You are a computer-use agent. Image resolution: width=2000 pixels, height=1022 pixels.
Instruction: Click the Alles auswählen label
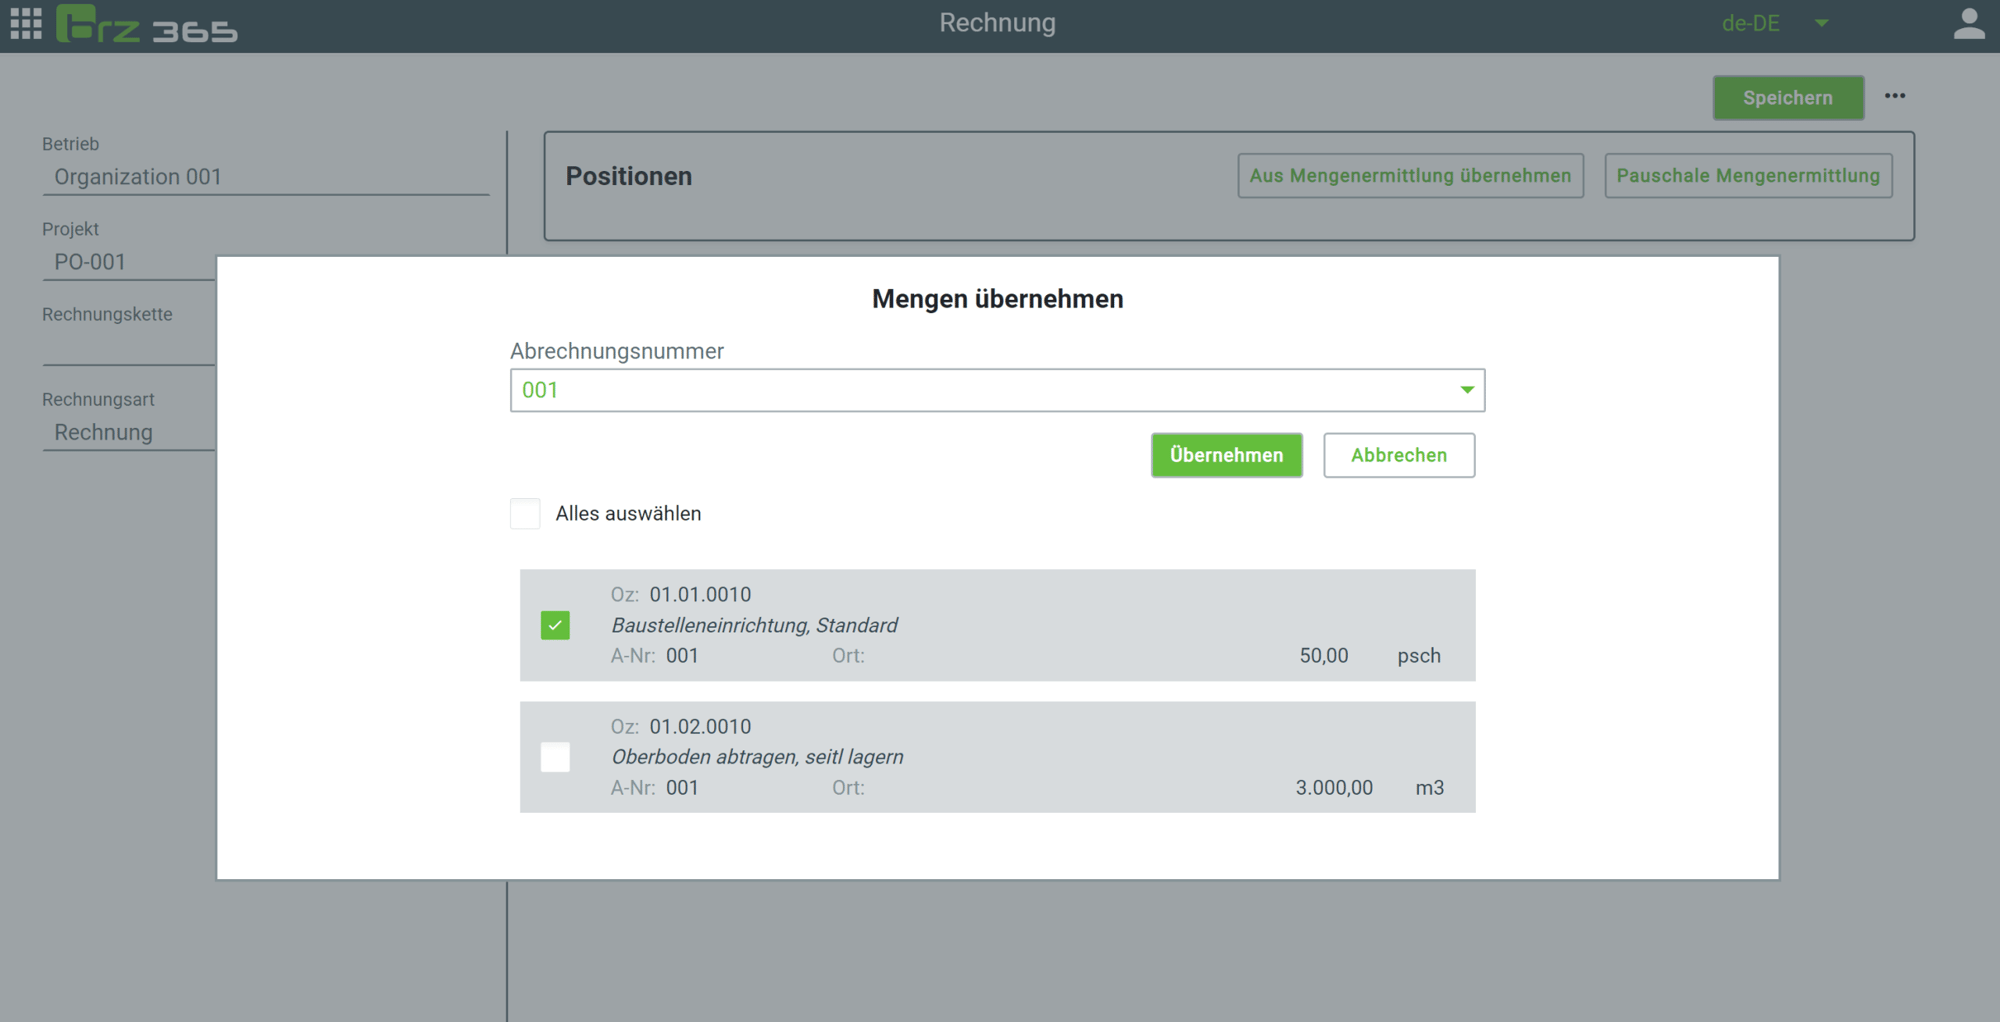pos(628,513)
